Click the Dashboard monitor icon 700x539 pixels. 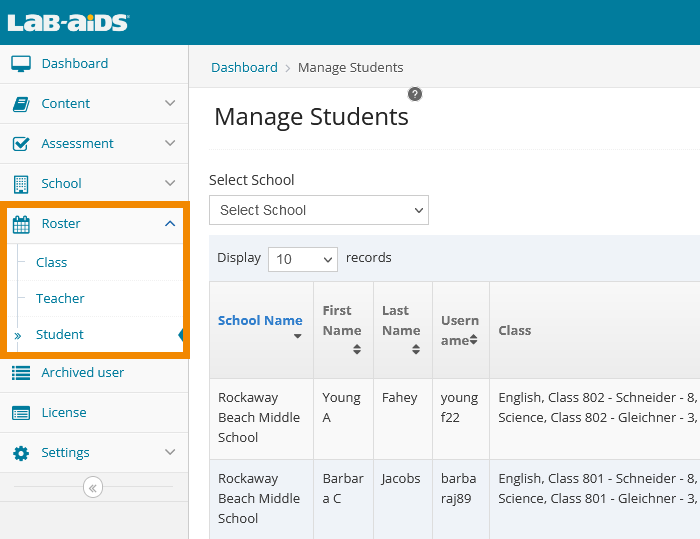21,64
